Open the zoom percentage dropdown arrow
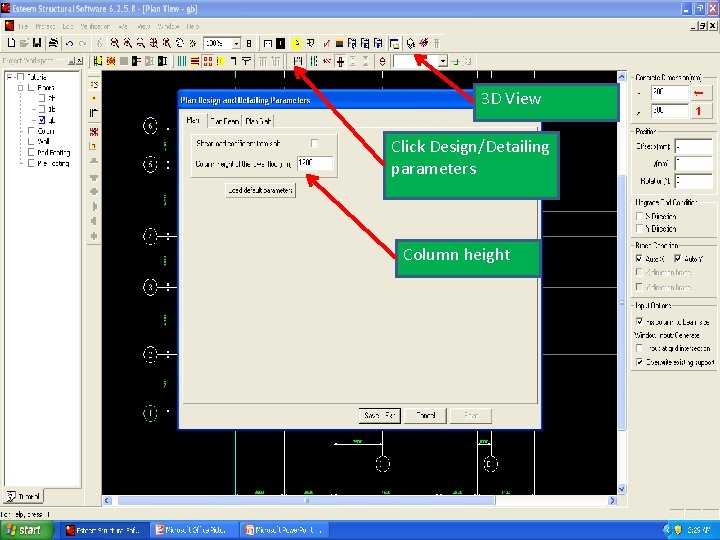The width and height of the screenshot is (720, 540). (x=236, y=44)
